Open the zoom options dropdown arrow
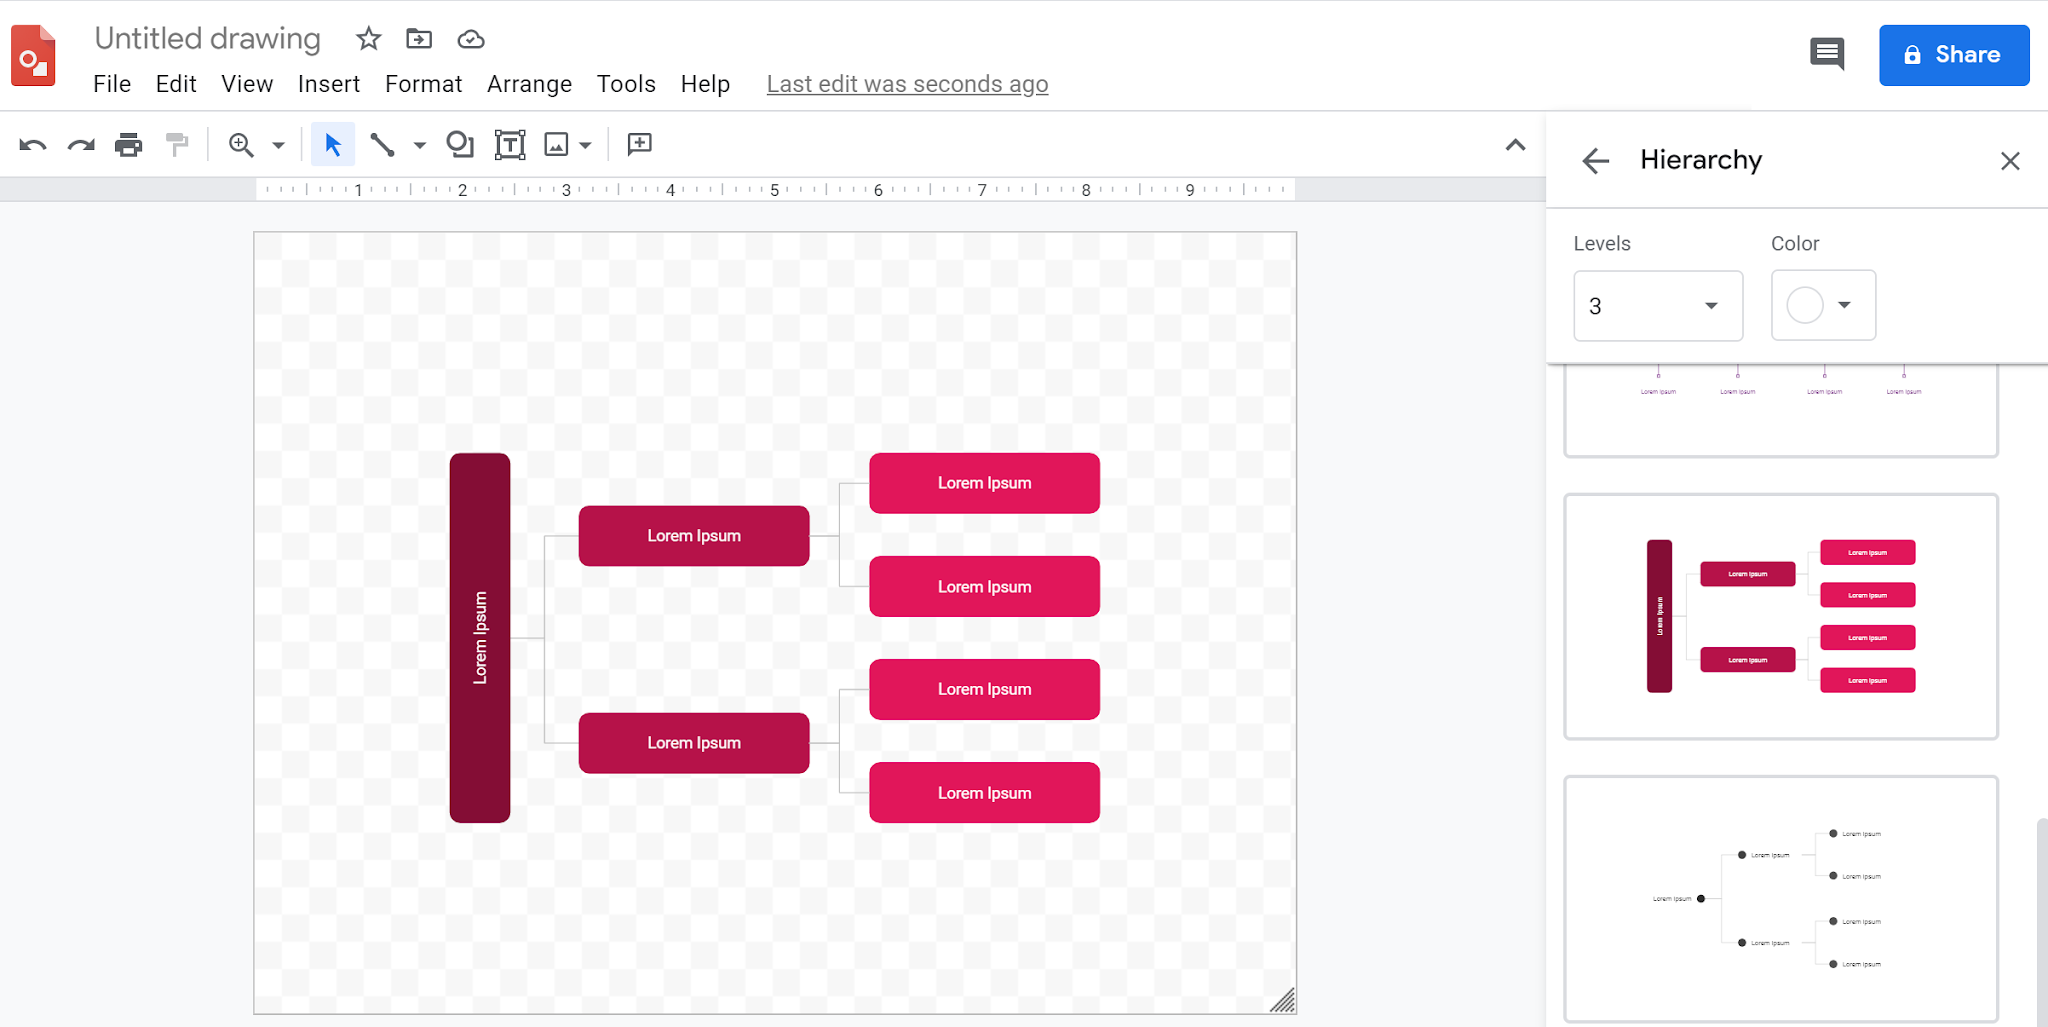 pos(278,144)
